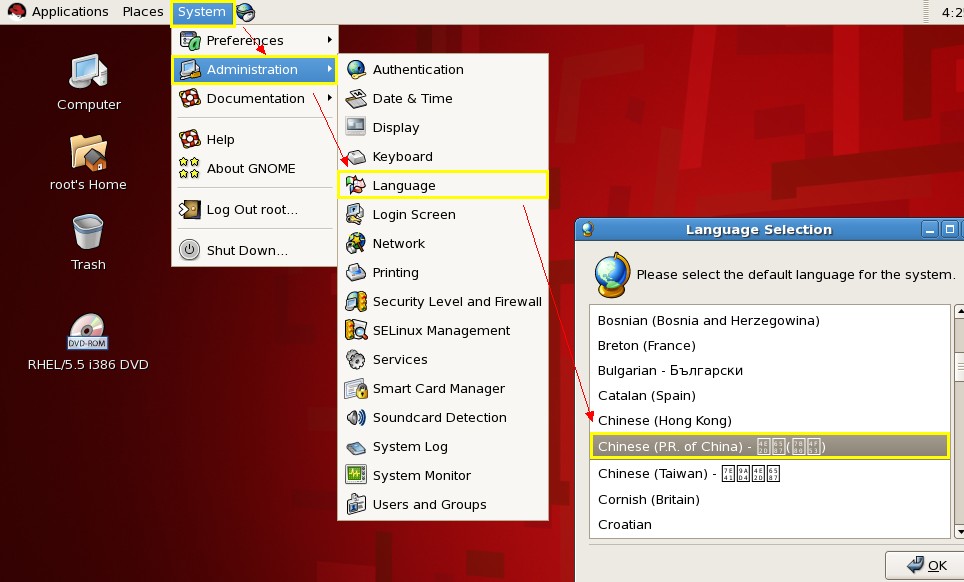Collapse the Administration submenu entry
This screenshot has width=964, height=582.
coord(253,69)
